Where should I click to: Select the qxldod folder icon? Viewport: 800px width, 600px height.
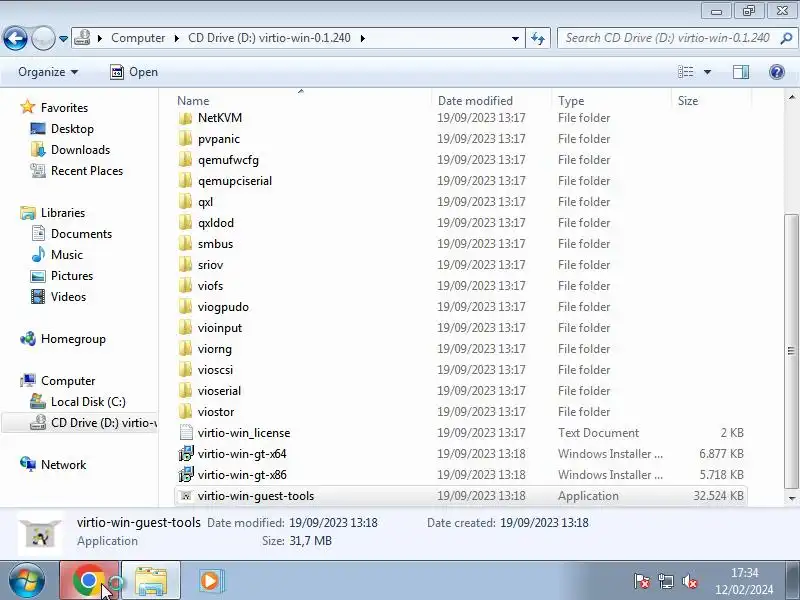coord(186,222)
